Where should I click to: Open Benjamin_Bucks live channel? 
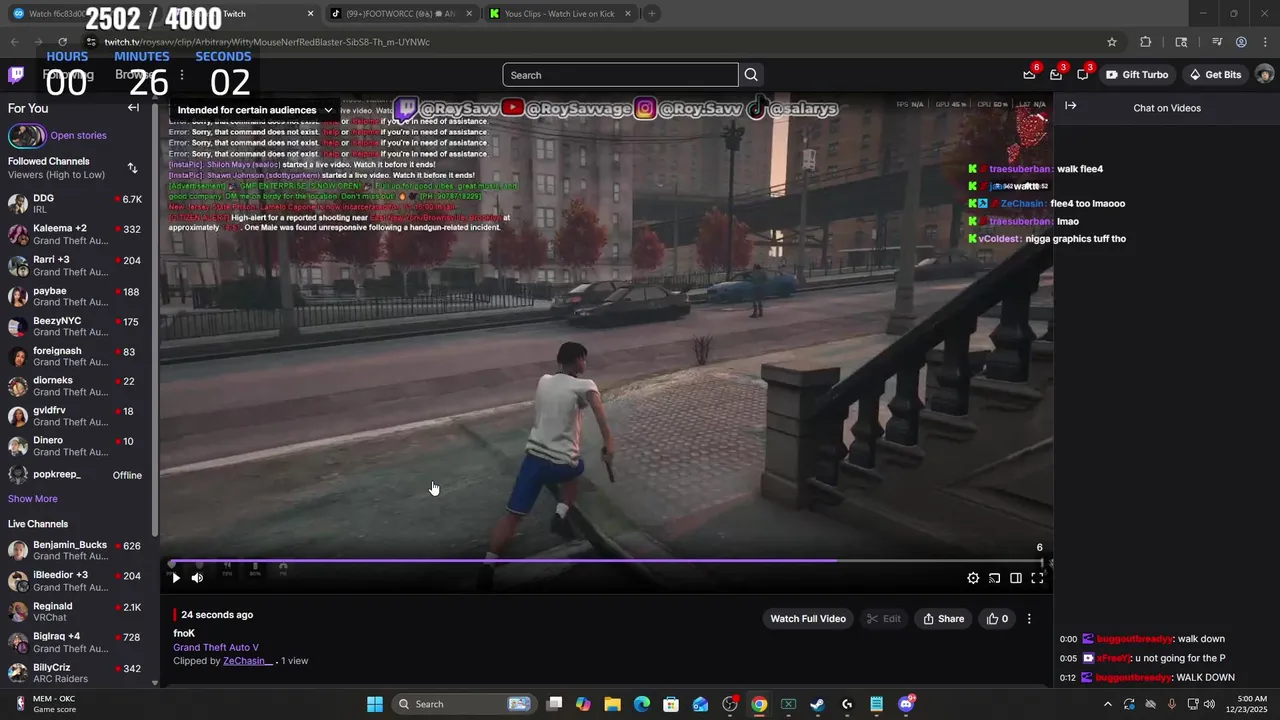(x=76, y=550)
